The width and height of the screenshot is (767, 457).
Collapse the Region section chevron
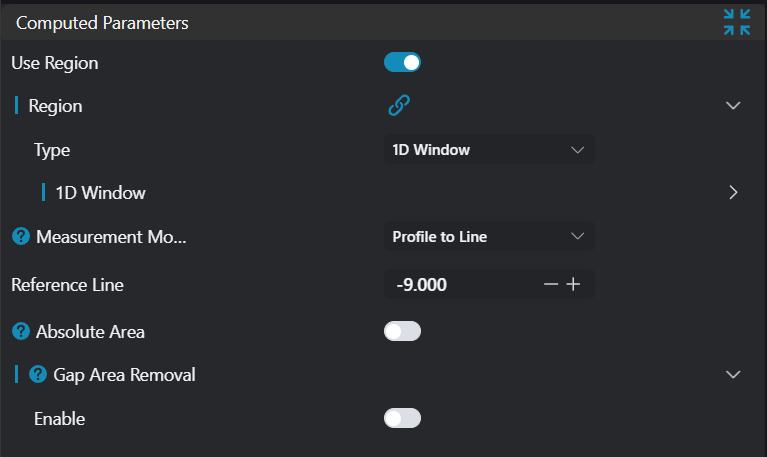tap(733, 106)
